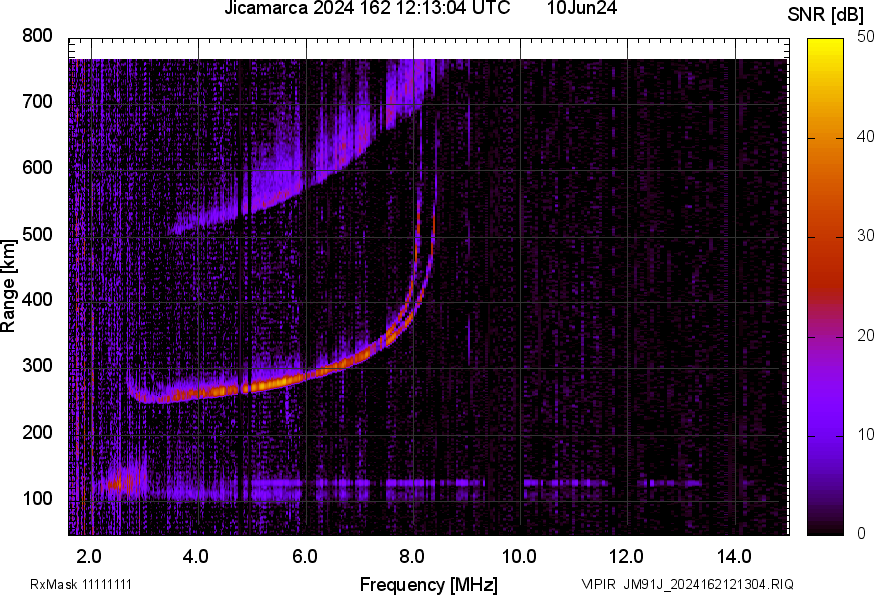874x595 pixels.
Task: Click the Frequency [MHz] axis label
Action: pos(429,584)
